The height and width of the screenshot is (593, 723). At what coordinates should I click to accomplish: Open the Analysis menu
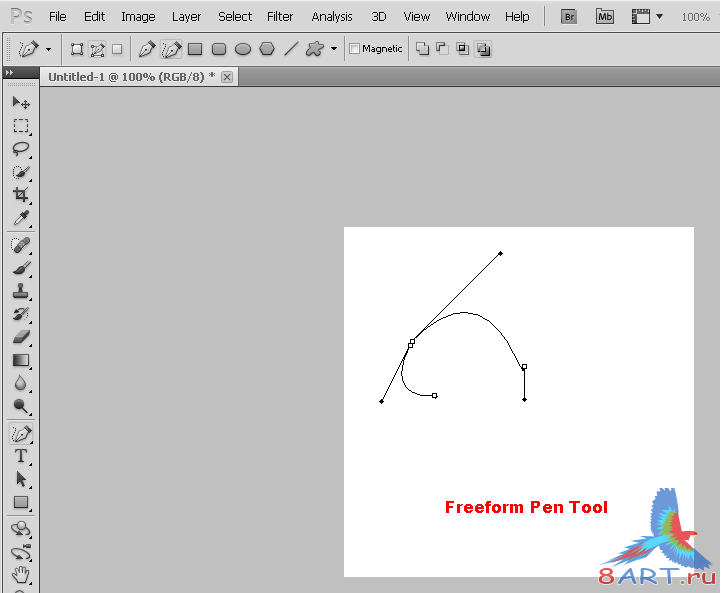[332, 17]
